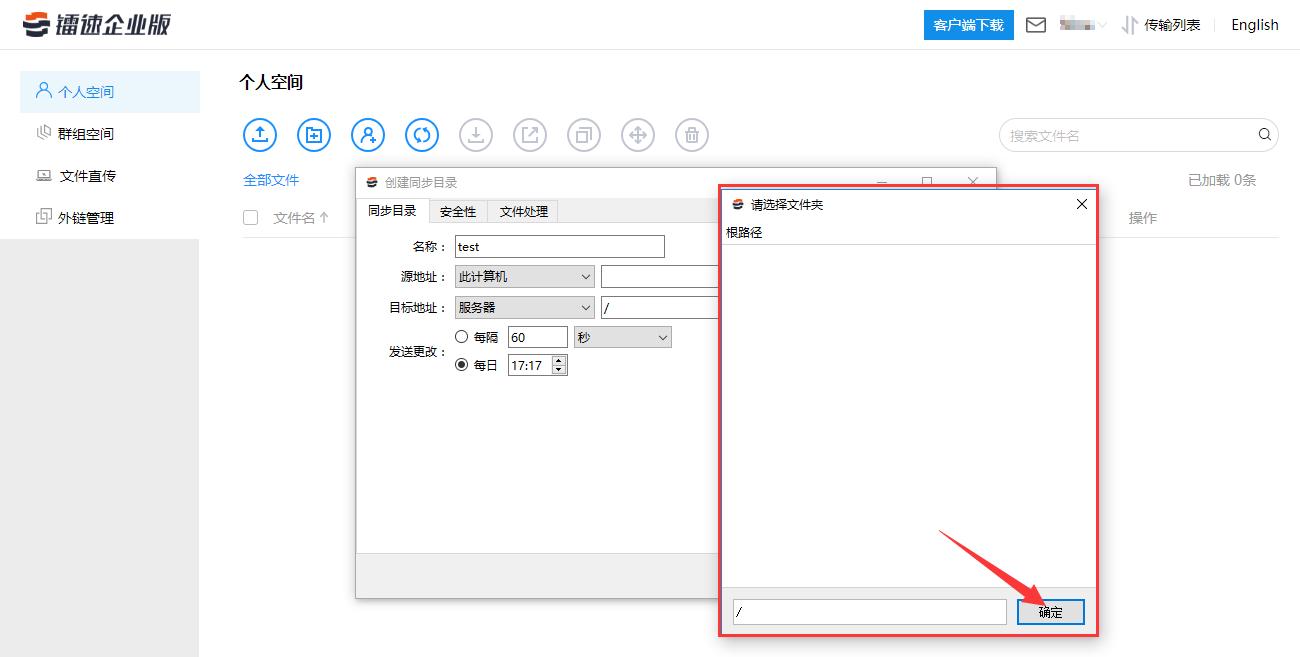Click the root path input showing /
This screenshot has width=1300, height=657.
tap(868, 611)
